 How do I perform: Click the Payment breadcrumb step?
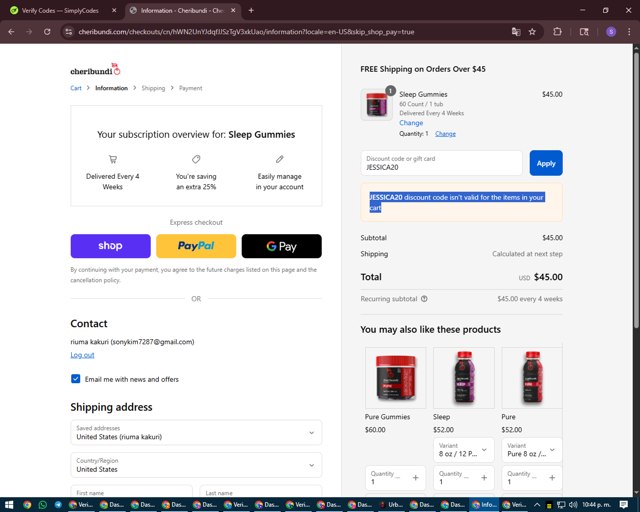(x=191, y=88)
